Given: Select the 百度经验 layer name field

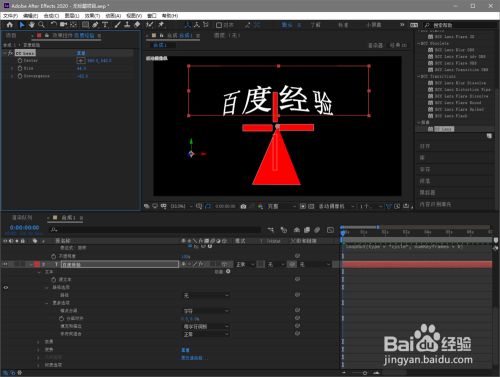Looking at the screenshot, I should (x=120, y=264).
